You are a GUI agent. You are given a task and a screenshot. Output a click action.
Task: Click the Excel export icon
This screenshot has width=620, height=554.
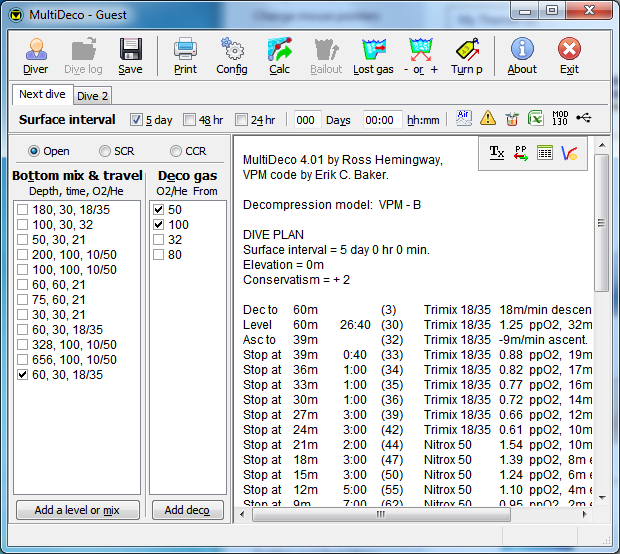[x=535, y=118]
